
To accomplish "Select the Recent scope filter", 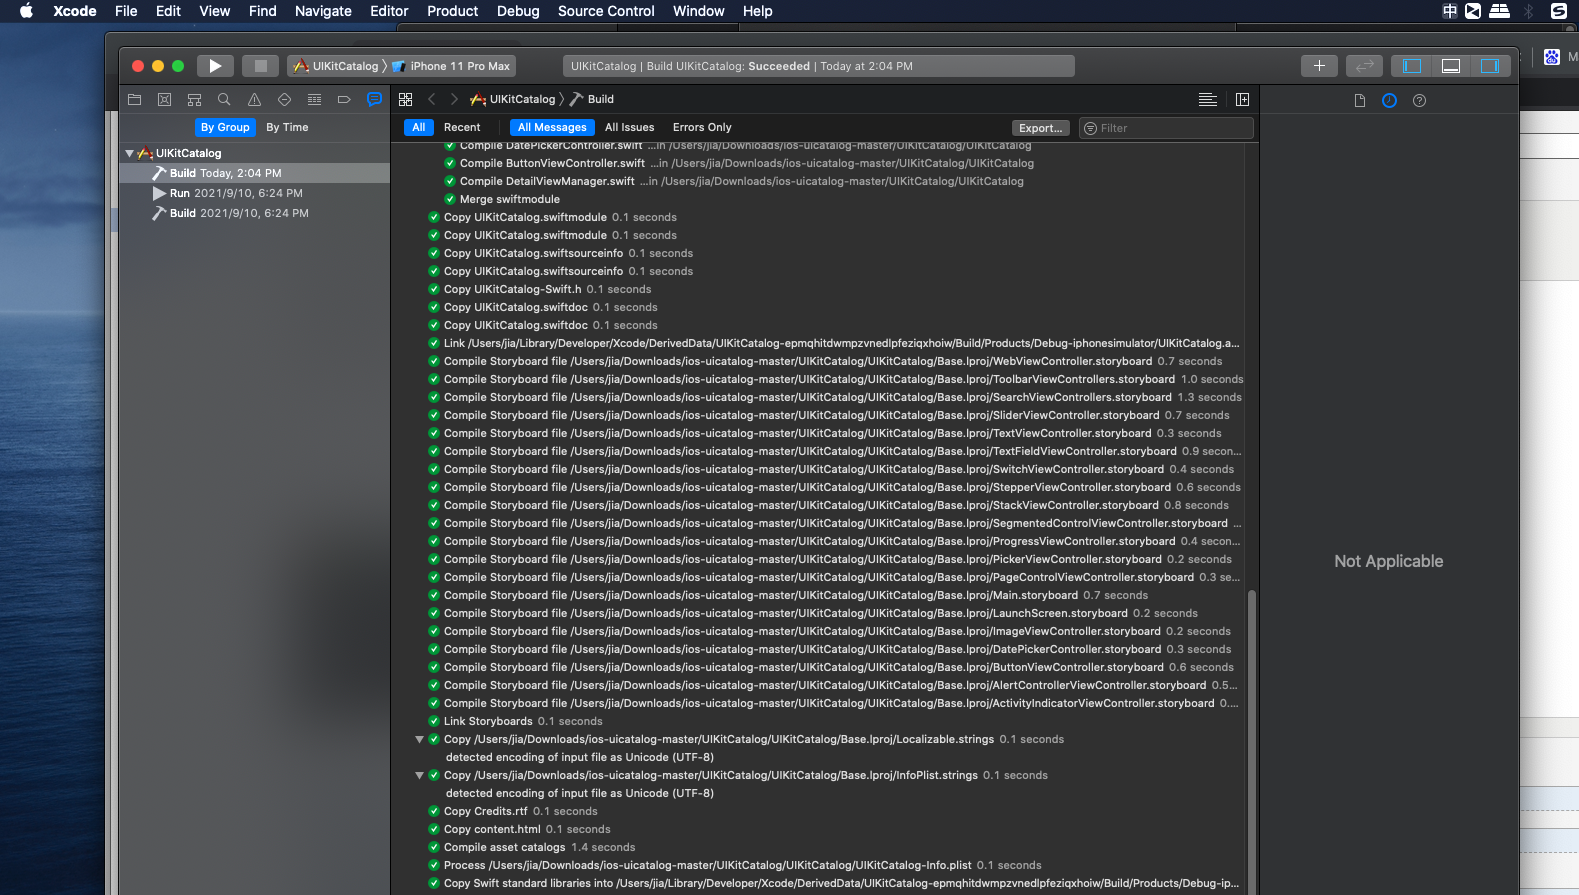I will click(x=462, y=127).
